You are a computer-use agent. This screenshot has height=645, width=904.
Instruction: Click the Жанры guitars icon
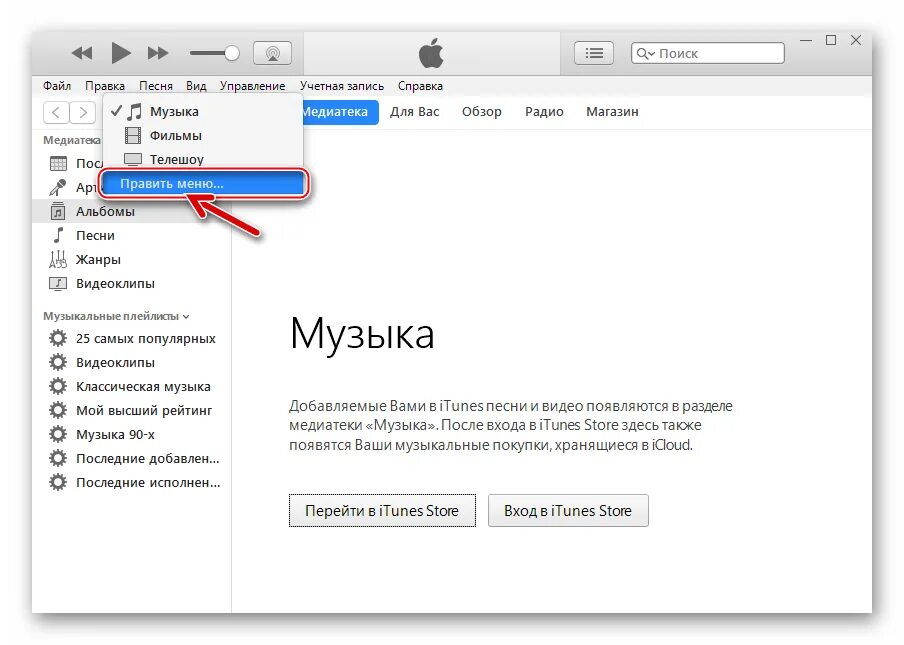[58, 259]
